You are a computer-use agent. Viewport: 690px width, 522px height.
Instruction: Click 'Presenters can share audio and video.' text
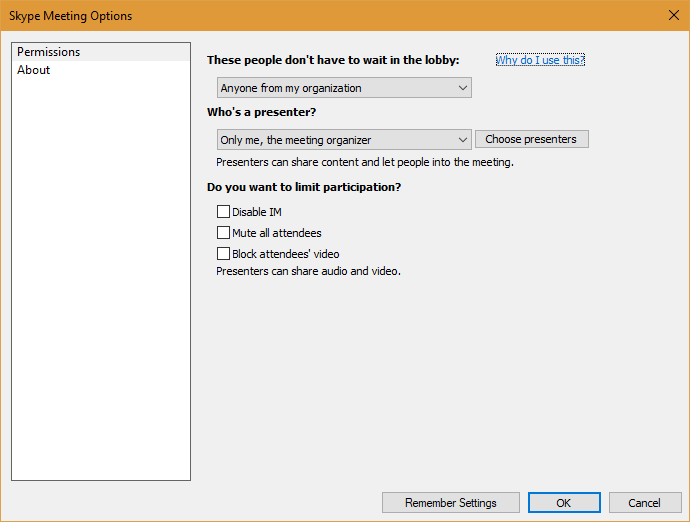click(x=308, y=271)
